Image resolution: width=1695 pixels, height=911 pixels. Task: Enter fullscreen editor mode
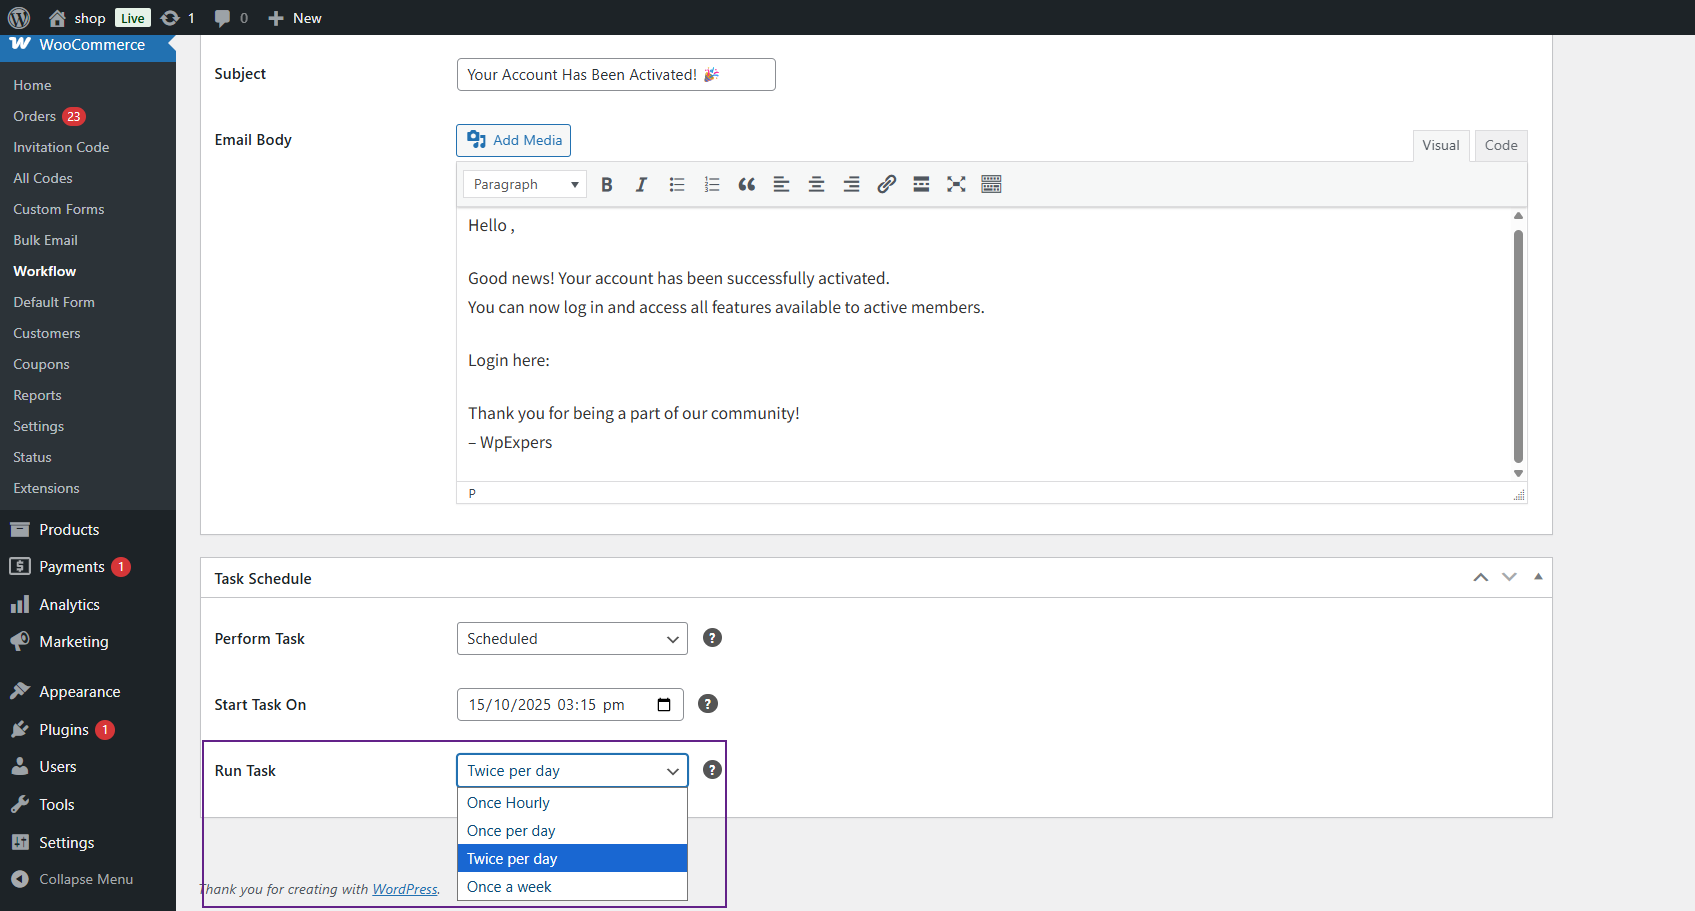click(x=956, y=185)
